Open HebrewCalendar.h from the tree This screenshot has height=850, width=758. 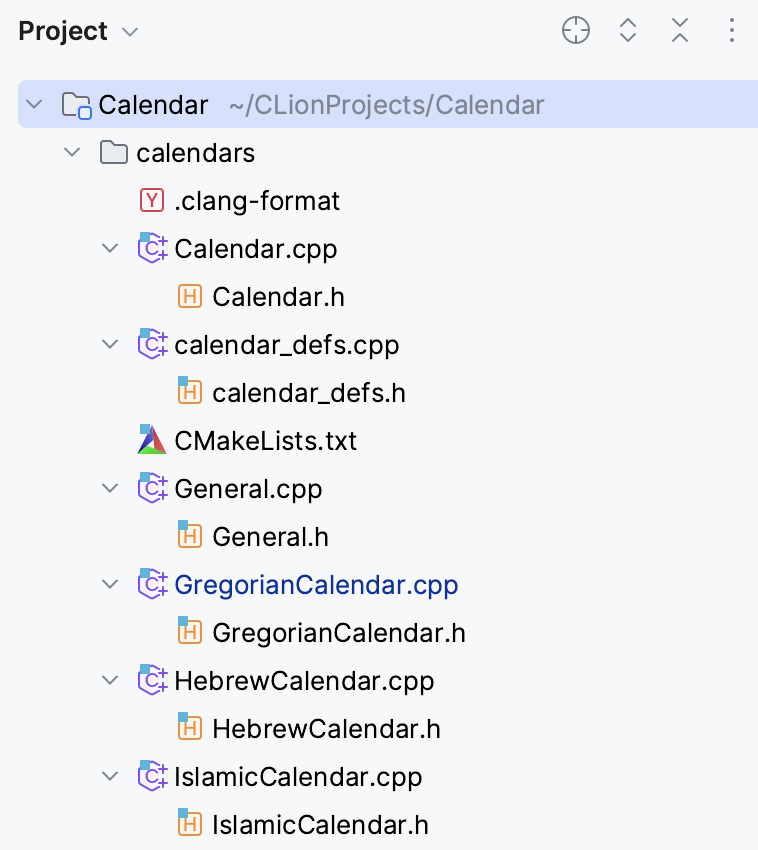(326, 728)
